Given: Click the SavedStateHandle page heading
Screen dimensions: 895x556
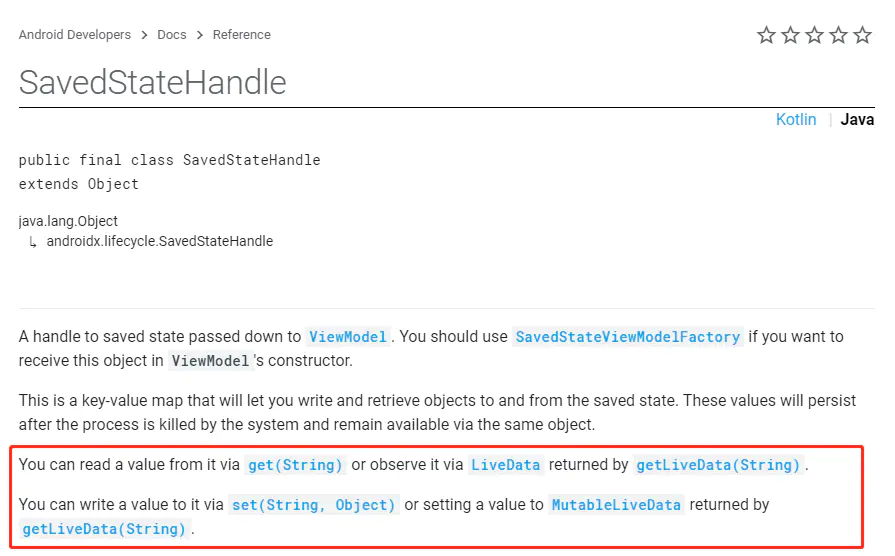Looking at the screenshot, I should point(153,82).
